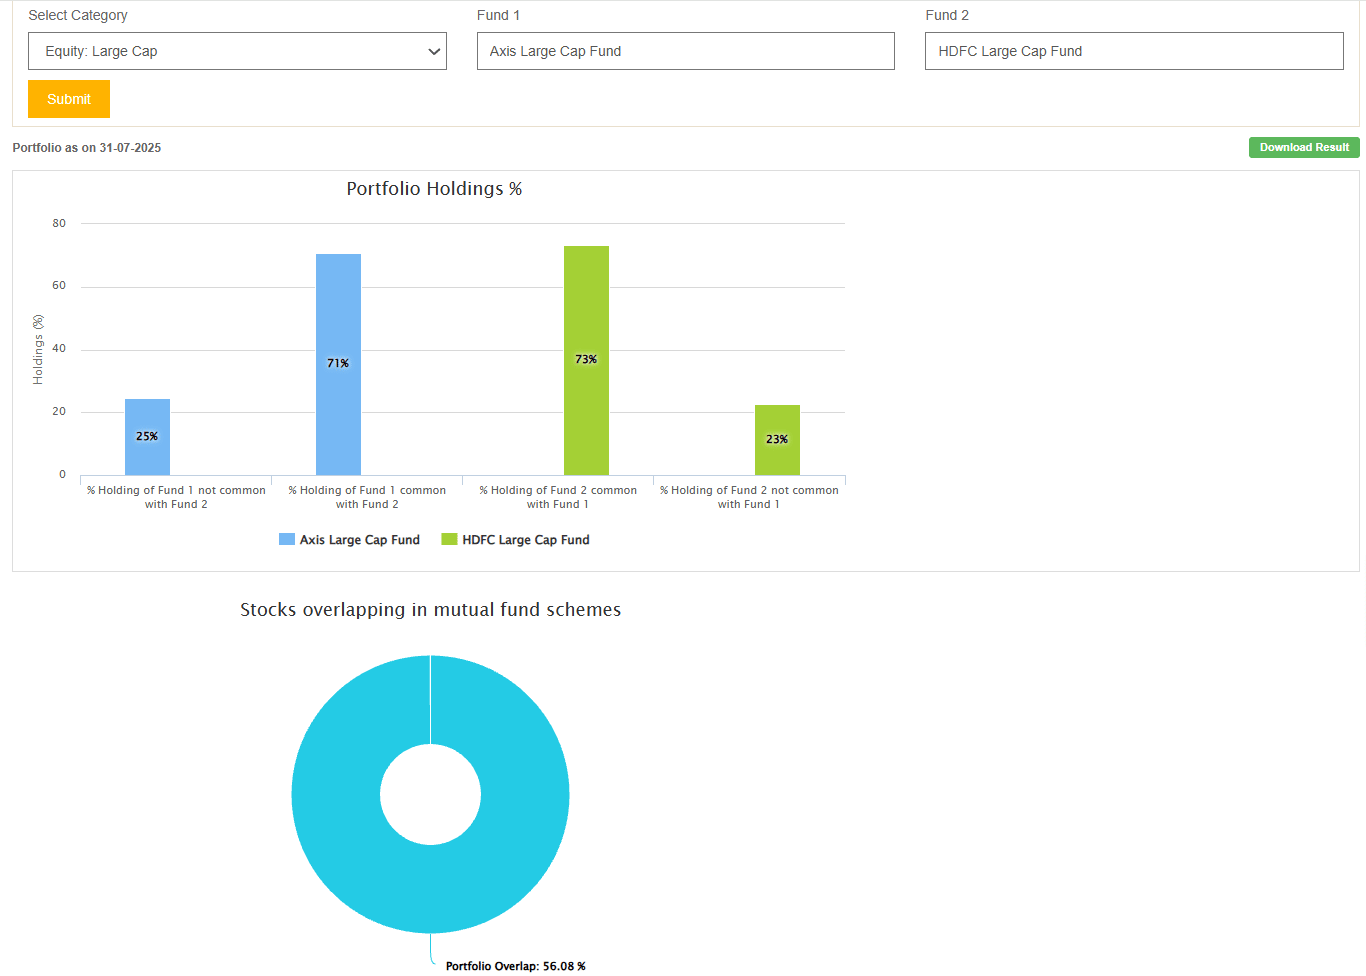Toggle Axis Large Cap Fund legend text
1366x976 pixels.
360,540
